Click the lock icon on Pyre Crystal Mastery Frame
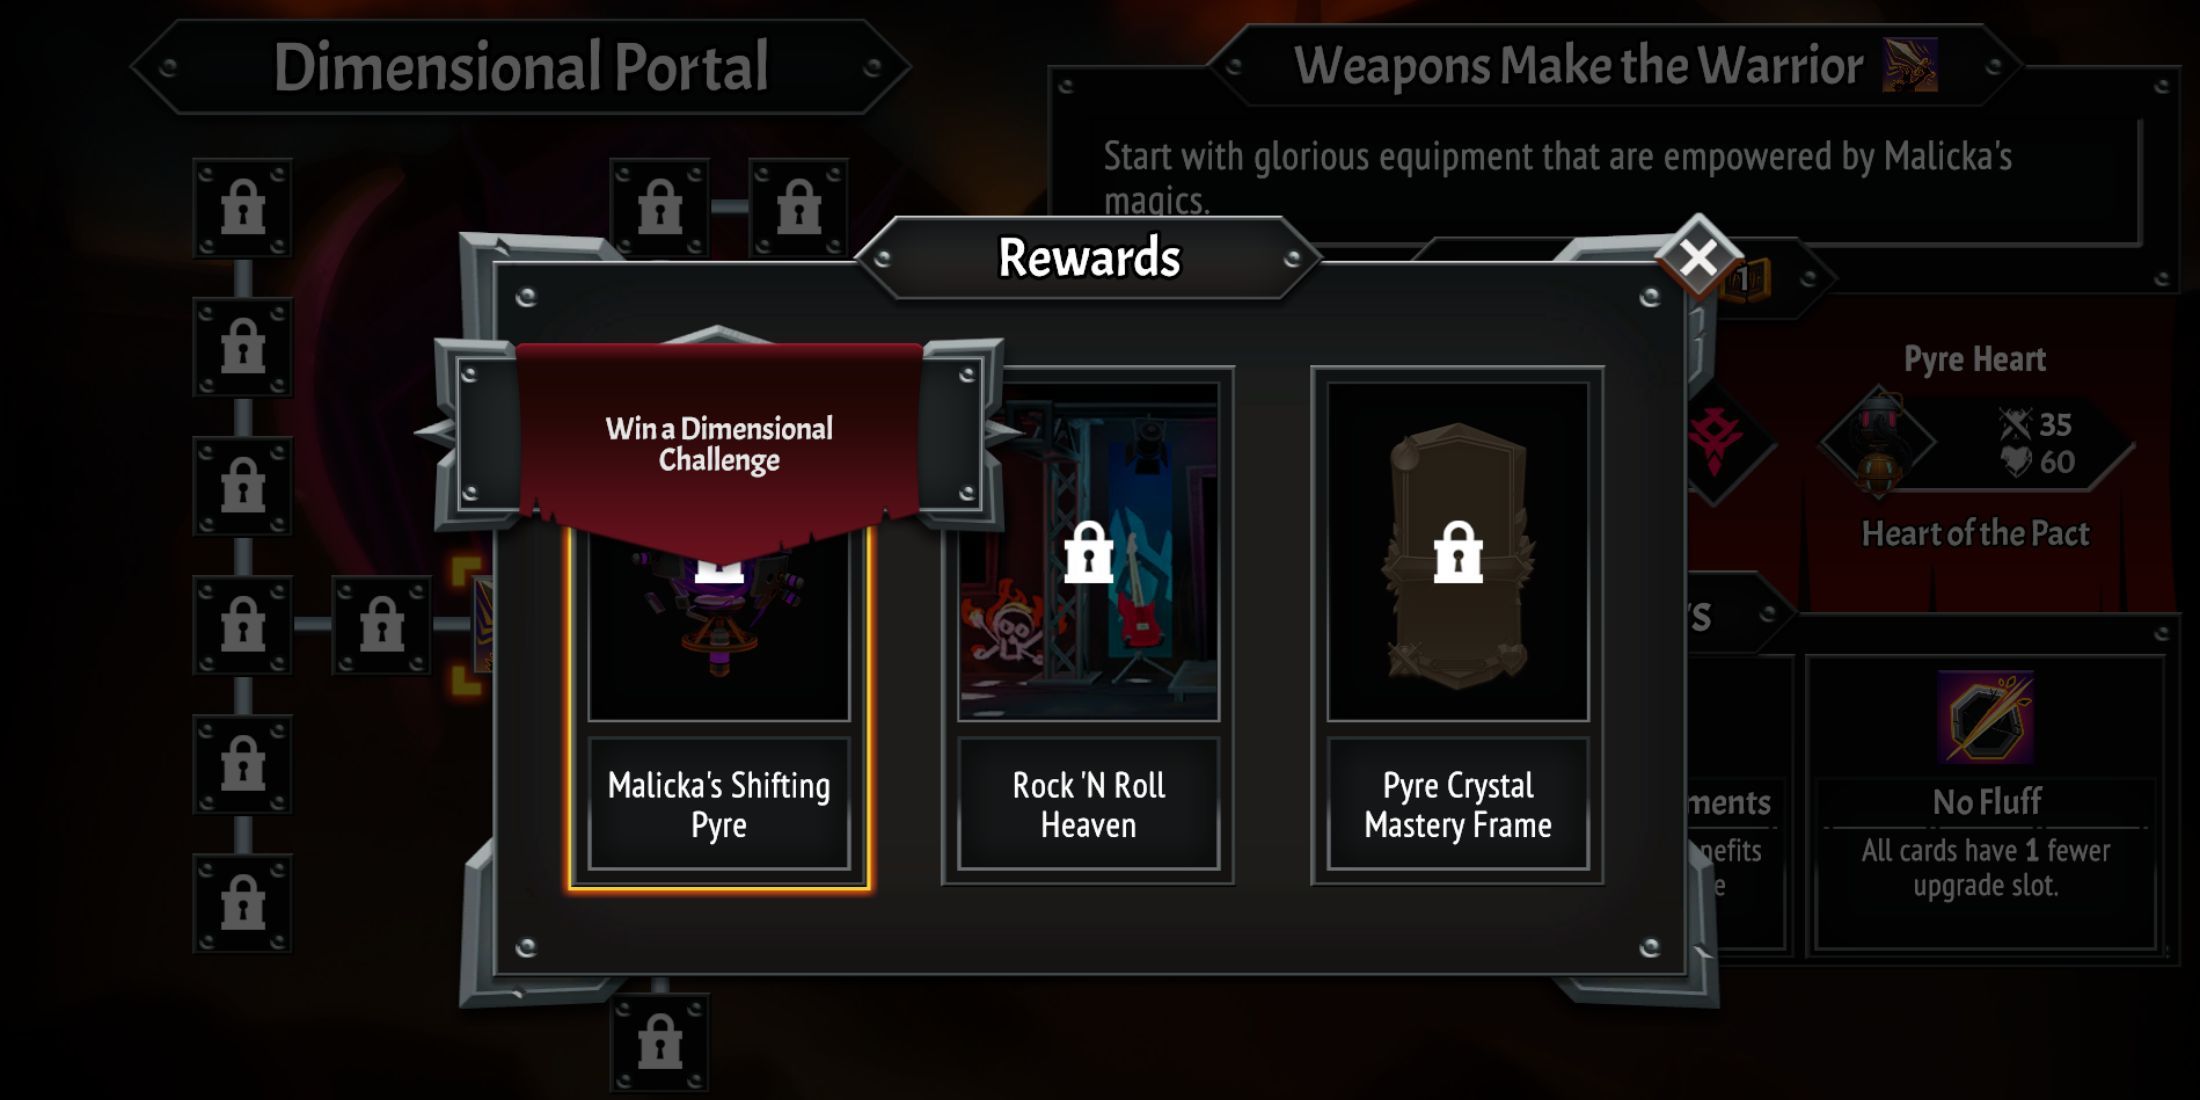The image size is (2200, 1100). coord(1458,552)
